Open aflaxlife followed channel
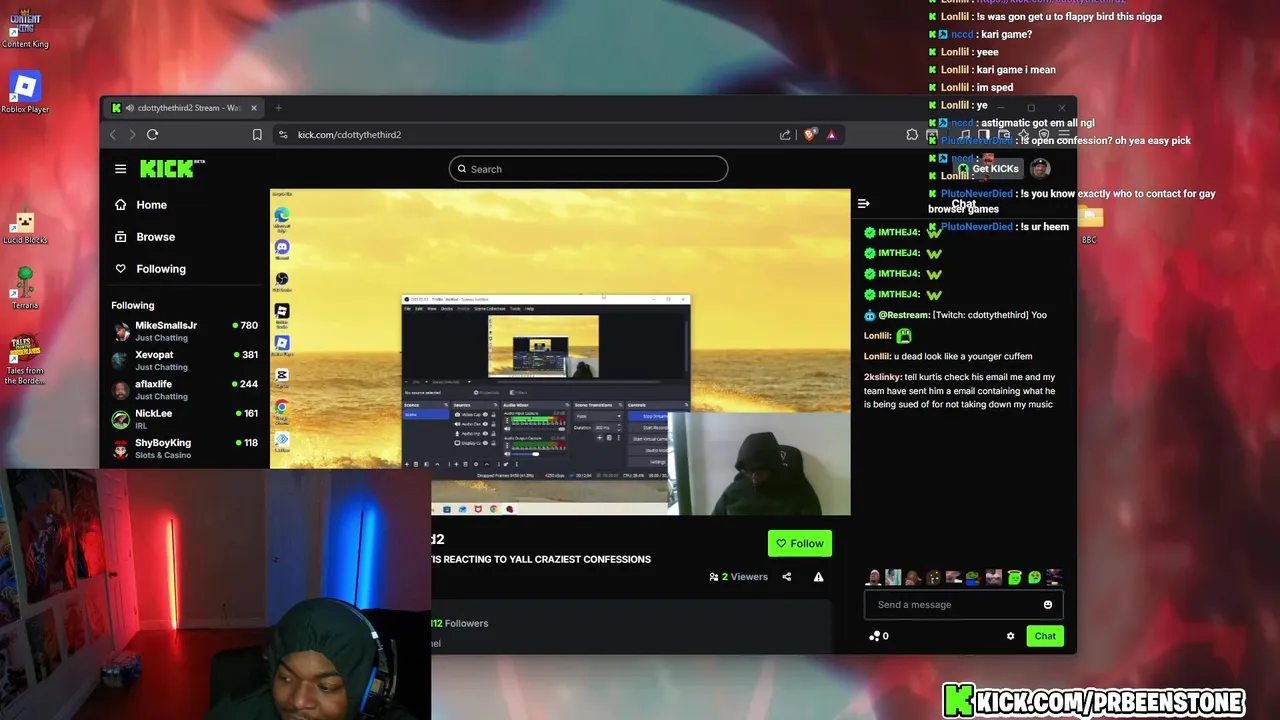The image size is (1280, 720). [185, 389]
